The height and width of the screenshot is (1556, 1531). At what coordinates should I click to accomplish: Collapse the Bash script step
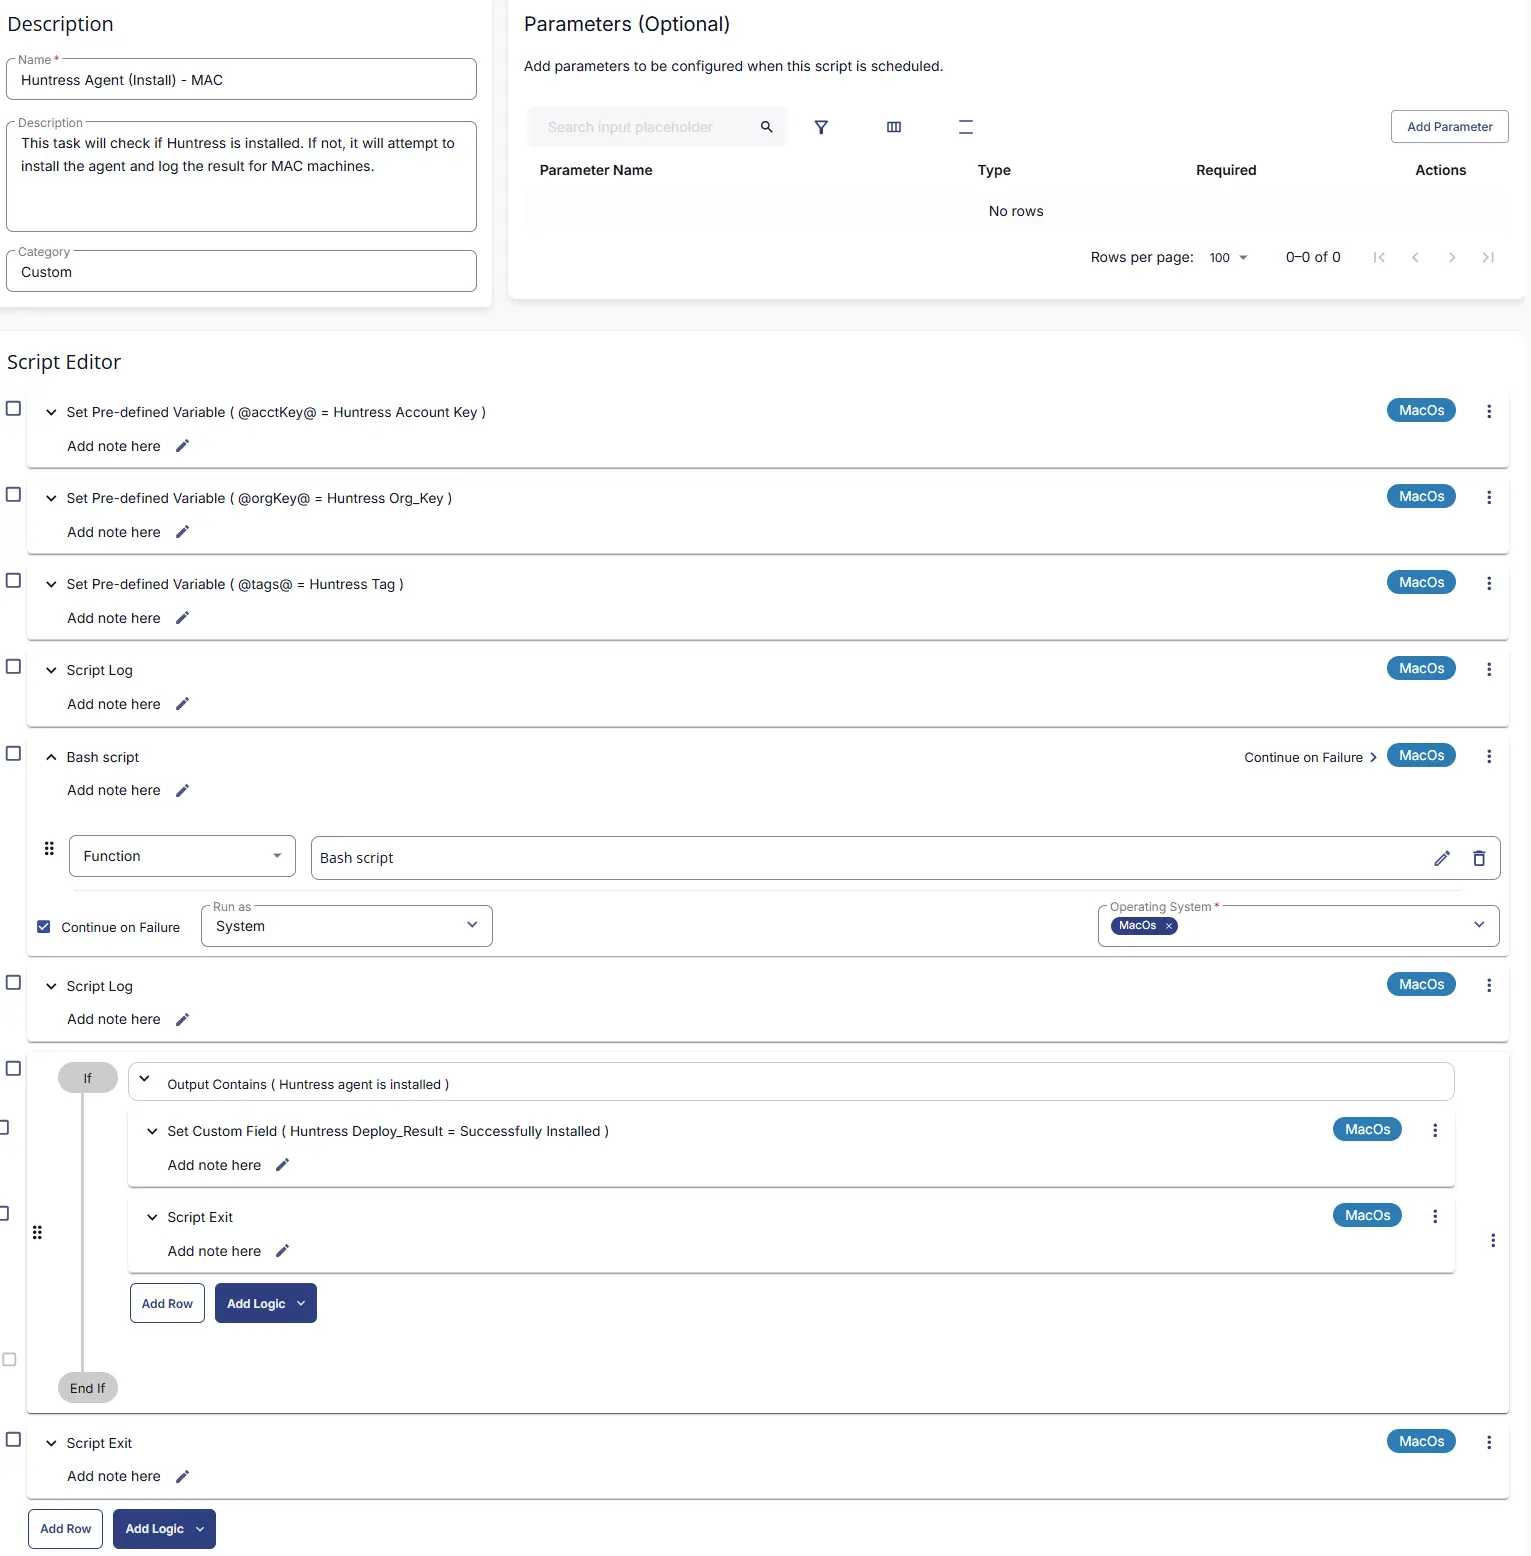point(51,757)
